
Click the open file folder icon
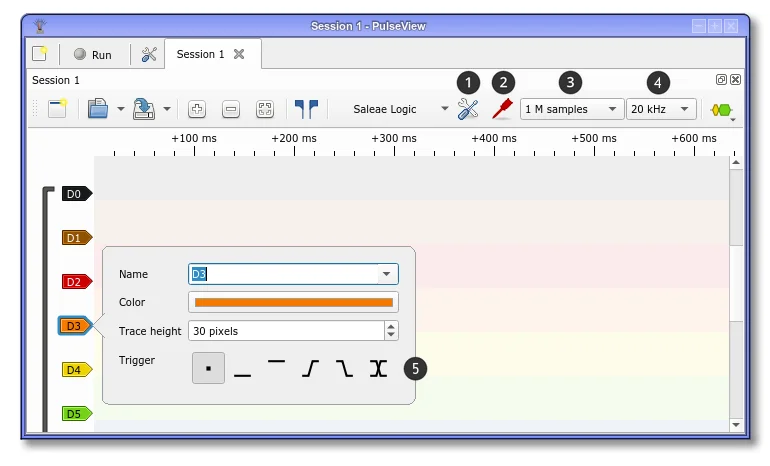coord(98,109)
